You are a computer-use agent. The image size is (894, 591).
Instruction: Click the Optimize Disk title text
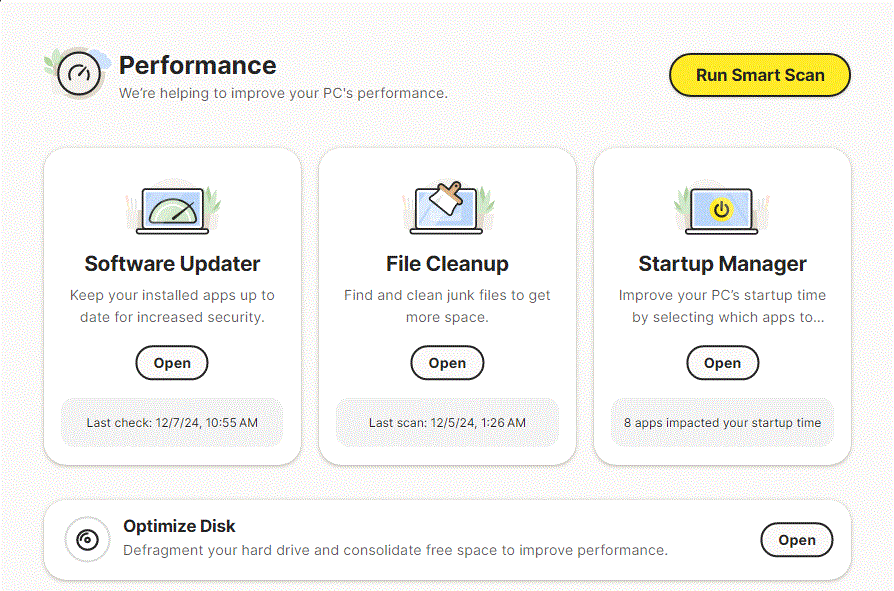(179, 526)
